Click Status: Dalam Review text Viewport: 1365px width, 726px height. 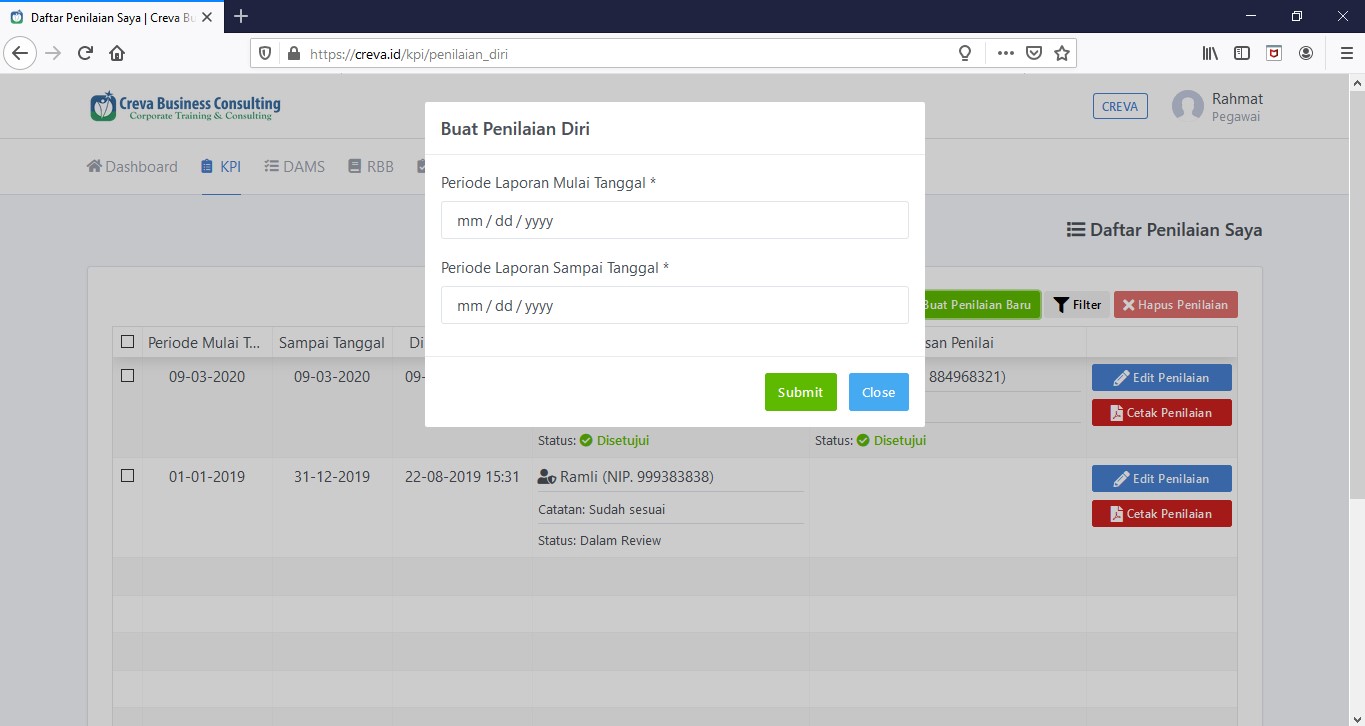[x=599, y=541]
